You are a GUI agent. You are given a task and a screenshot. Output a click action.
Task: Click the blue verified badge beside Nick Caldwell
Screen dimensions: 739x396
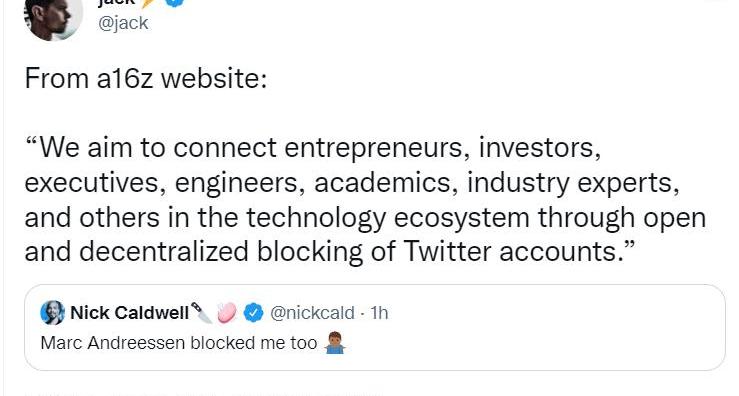pyautogui.click(x=253, y=313)
